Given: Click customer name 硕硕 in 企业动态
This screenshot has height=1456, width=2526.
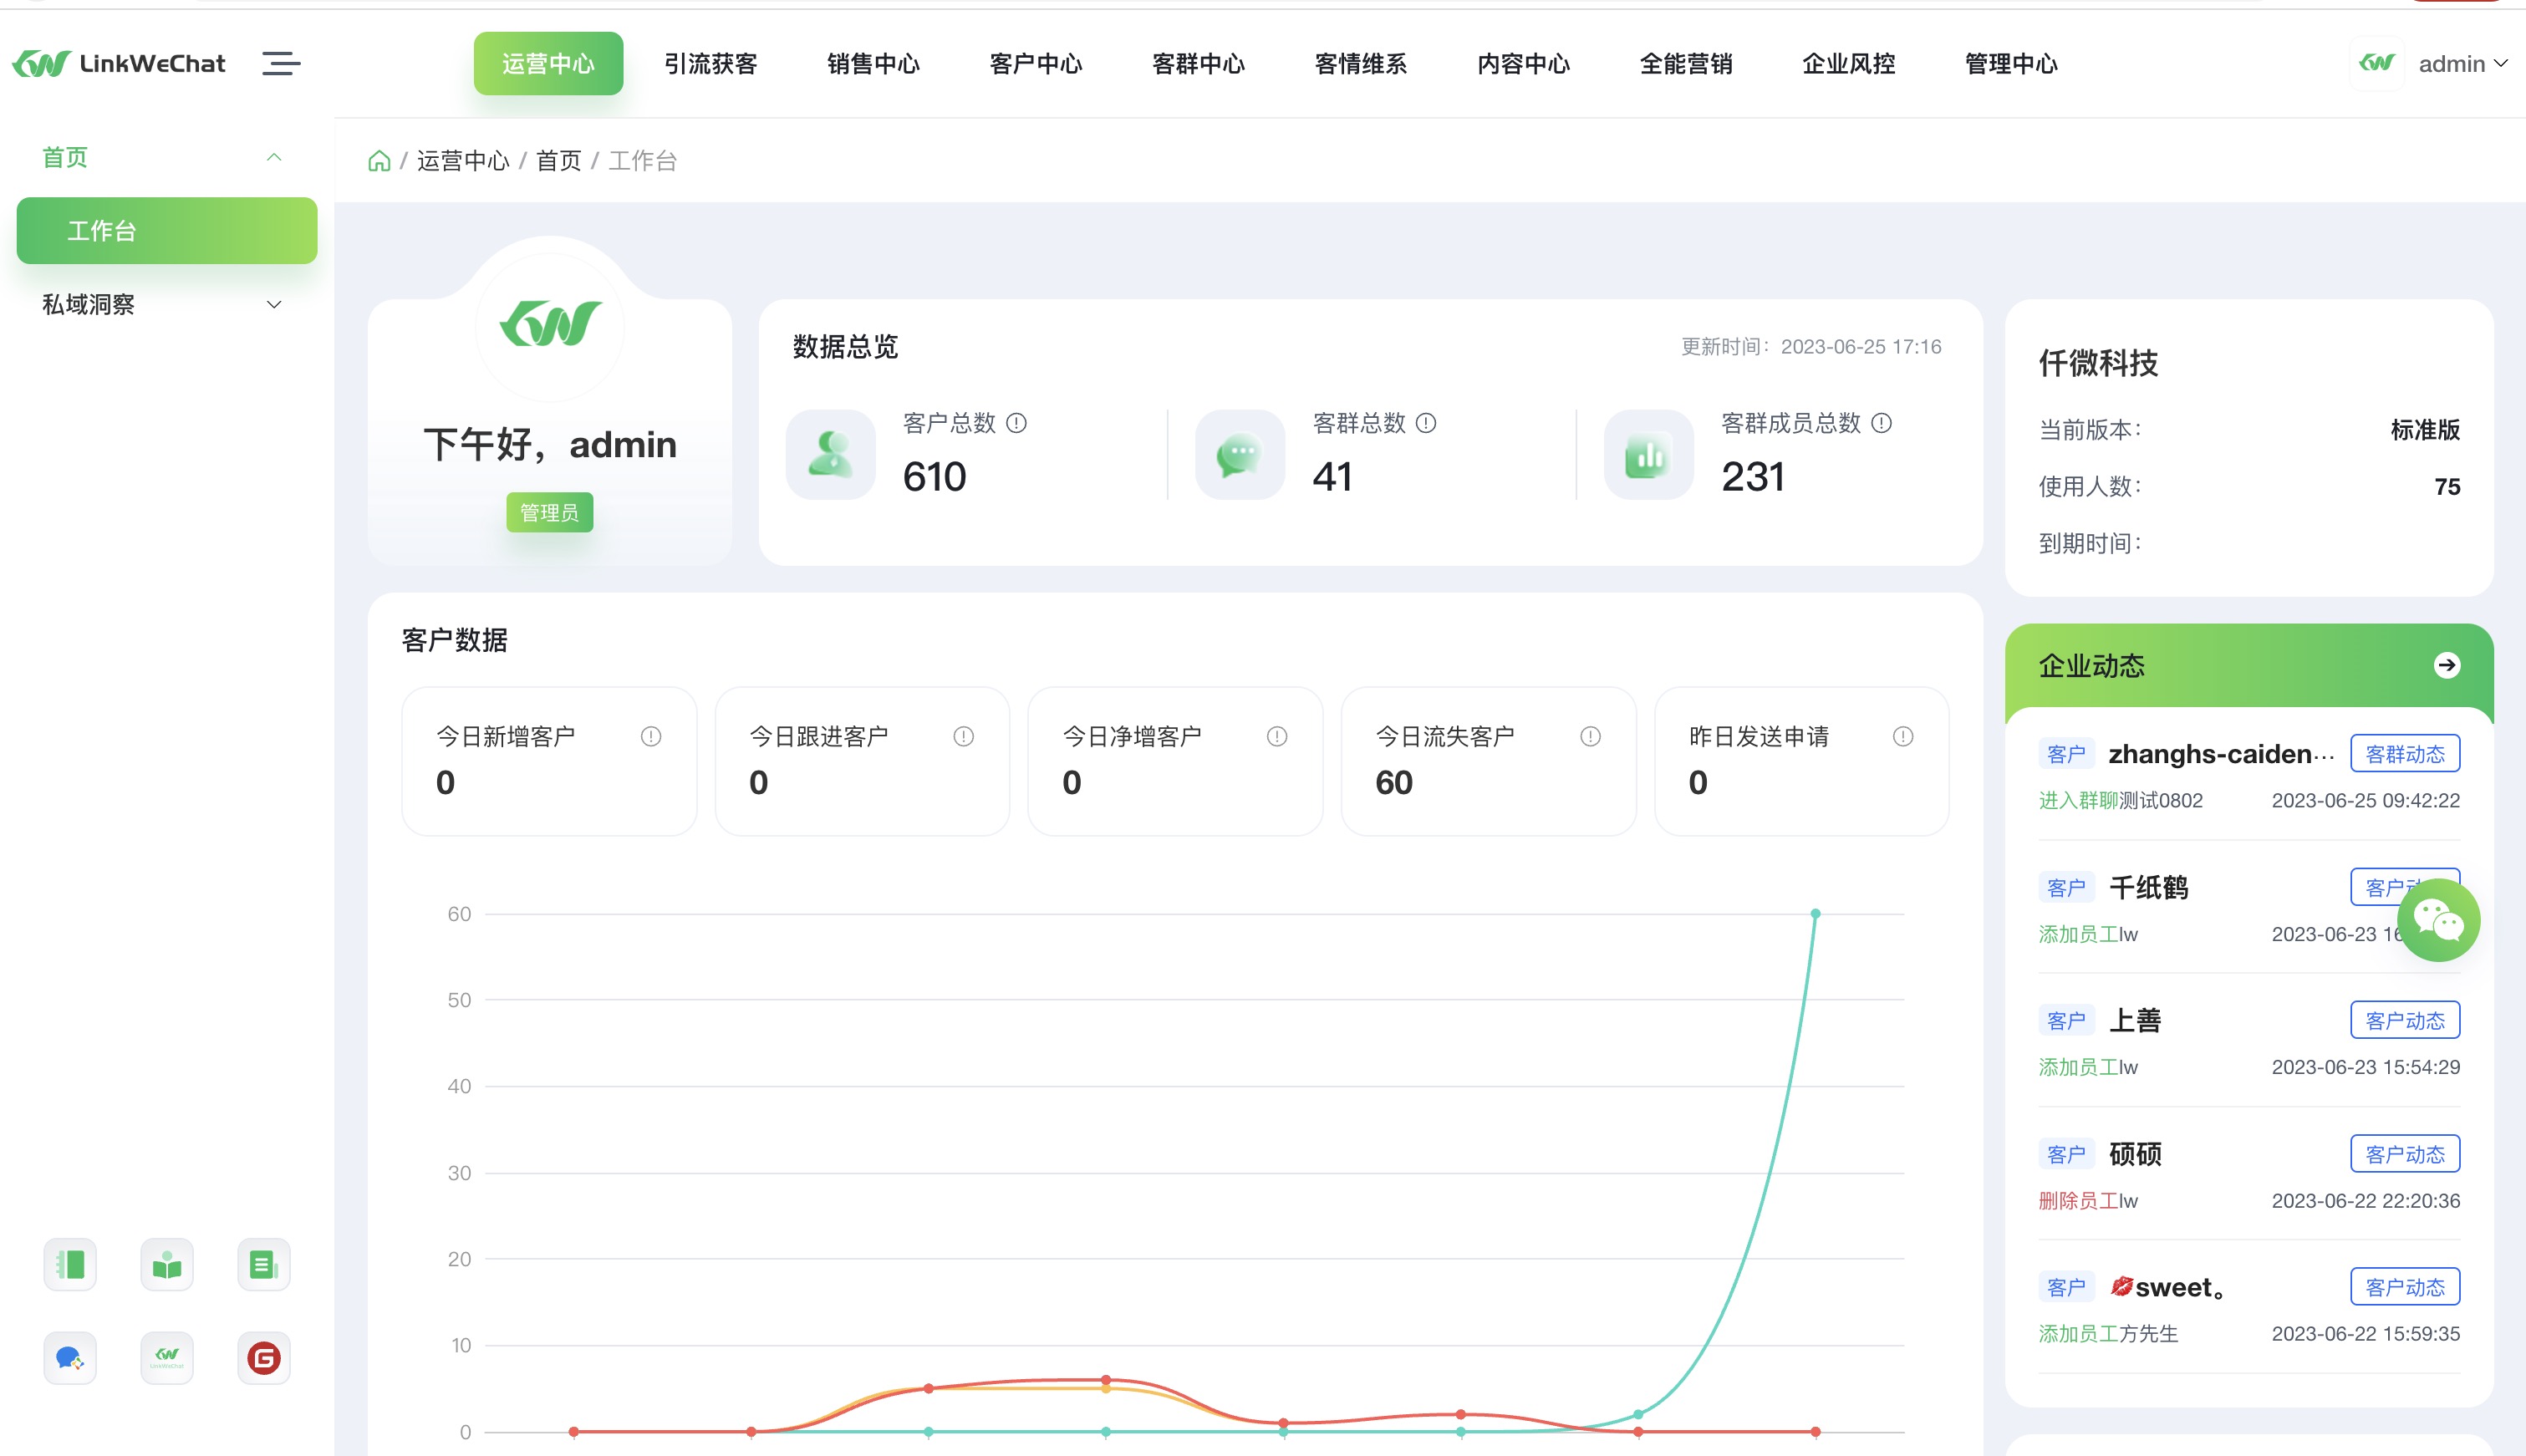Looking at the screenshot, I should coord(2135,1154).
